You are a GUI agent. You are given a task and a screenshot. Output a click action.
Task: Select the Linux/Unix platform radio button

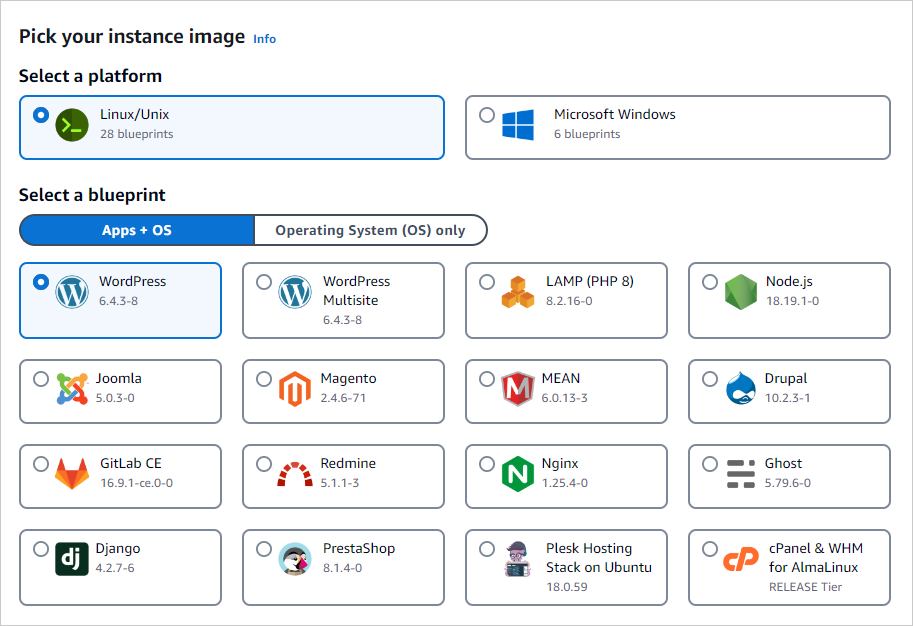pos(41,115)
